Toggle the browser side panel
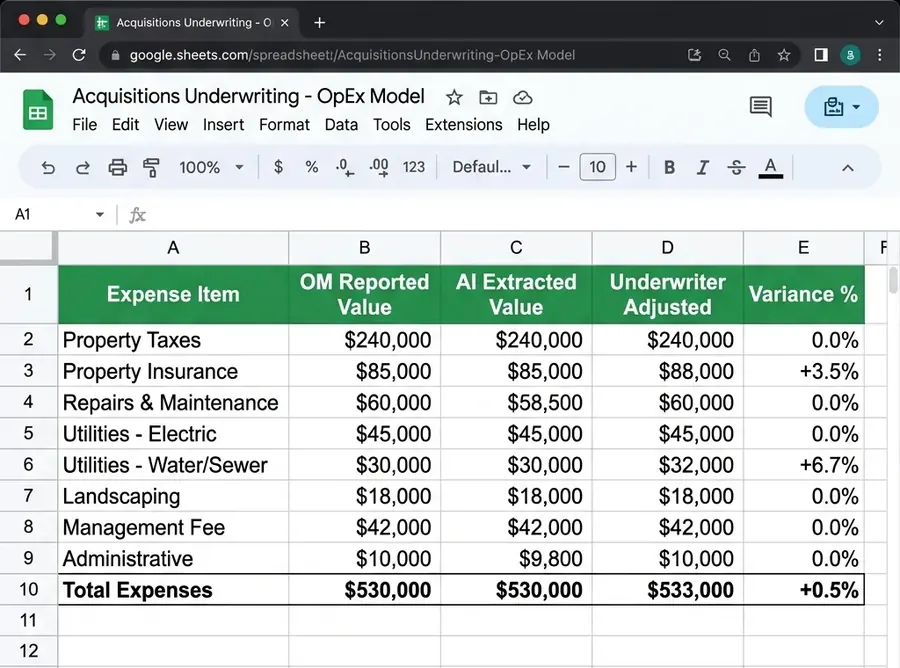This screenshot has height=668, width=900. point(821,55)
